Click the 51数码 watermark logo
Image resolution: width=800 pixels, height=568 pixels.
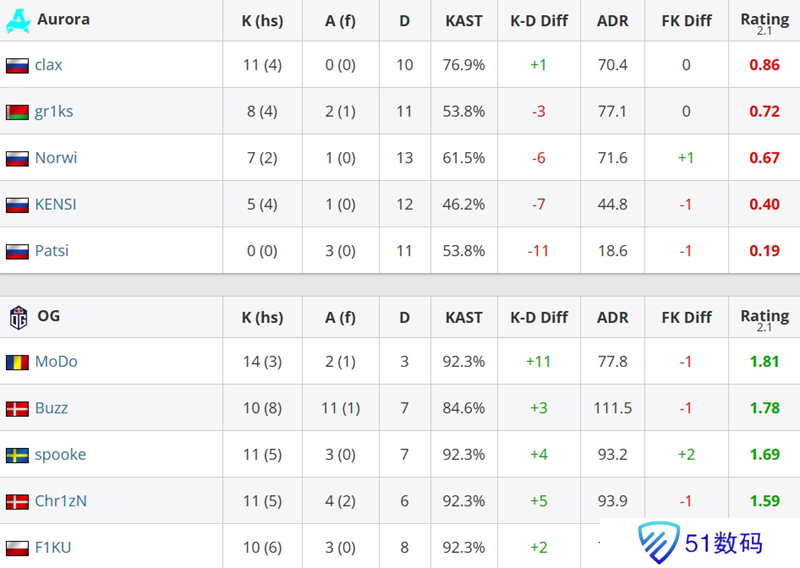[702, 543]
